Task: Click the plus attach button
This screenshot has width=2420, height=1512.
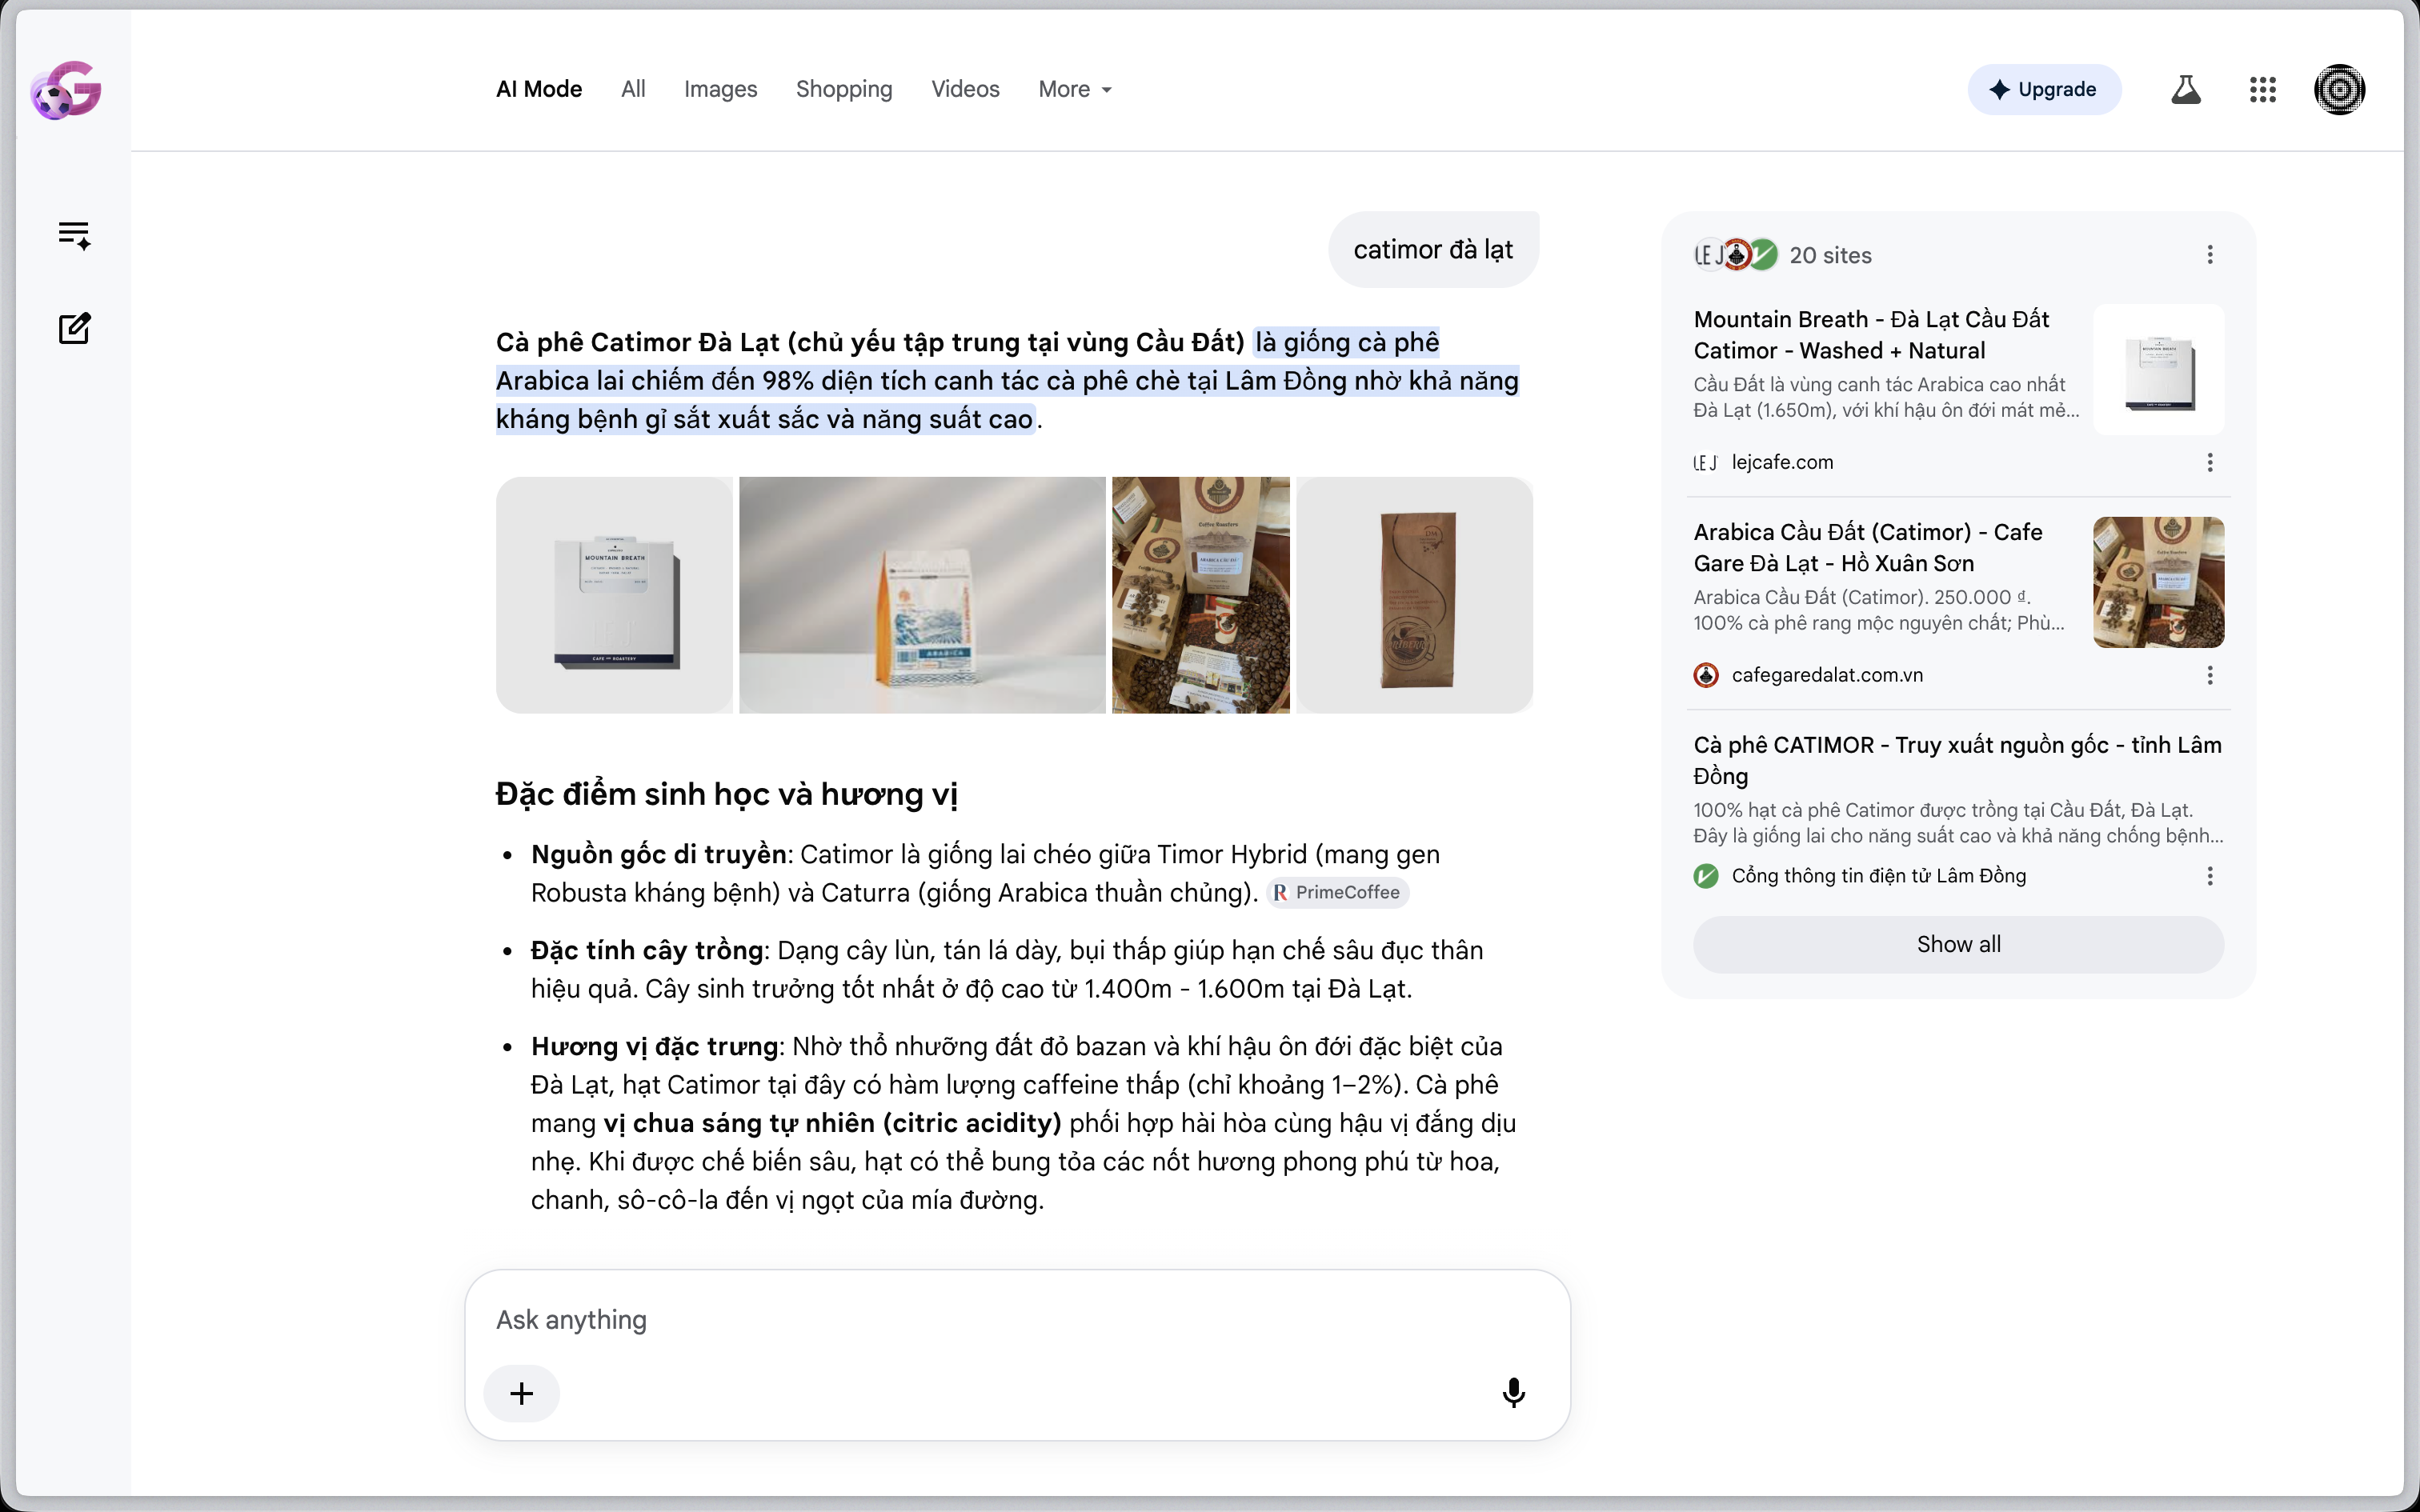Action: click(x=522, y=1393)
